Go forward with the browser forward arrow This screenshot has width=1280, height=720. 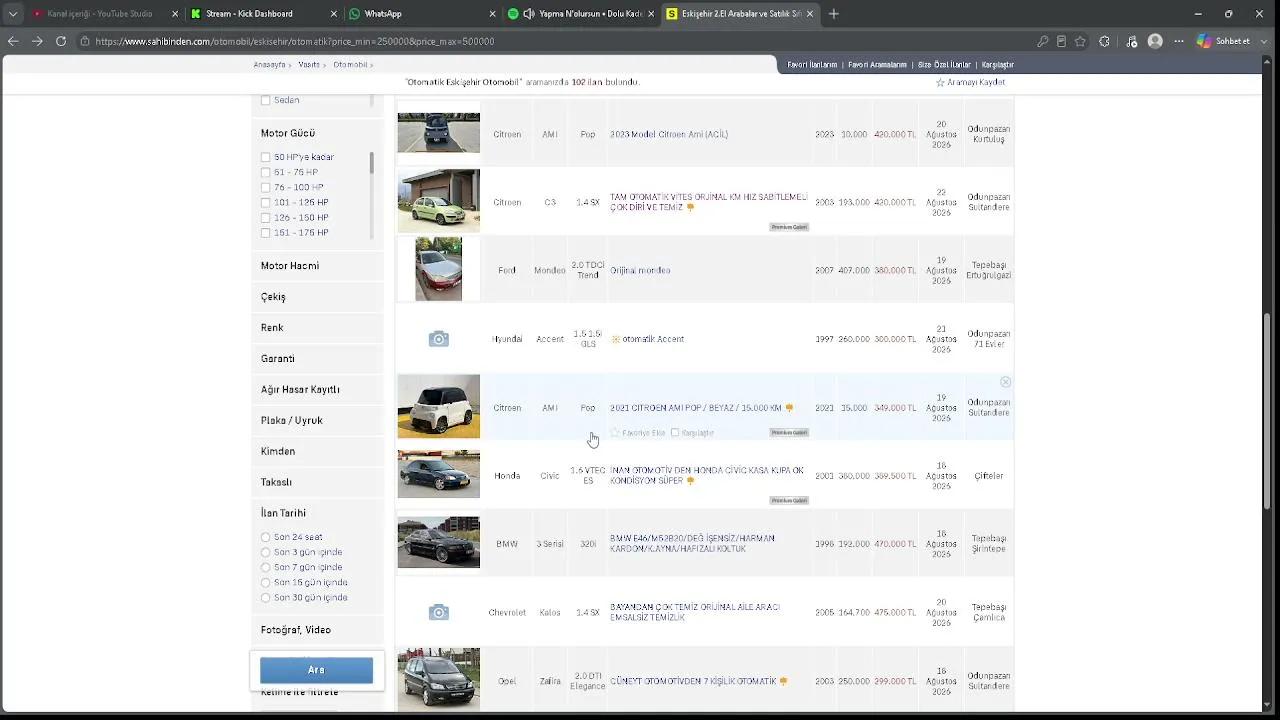point(37,41)
